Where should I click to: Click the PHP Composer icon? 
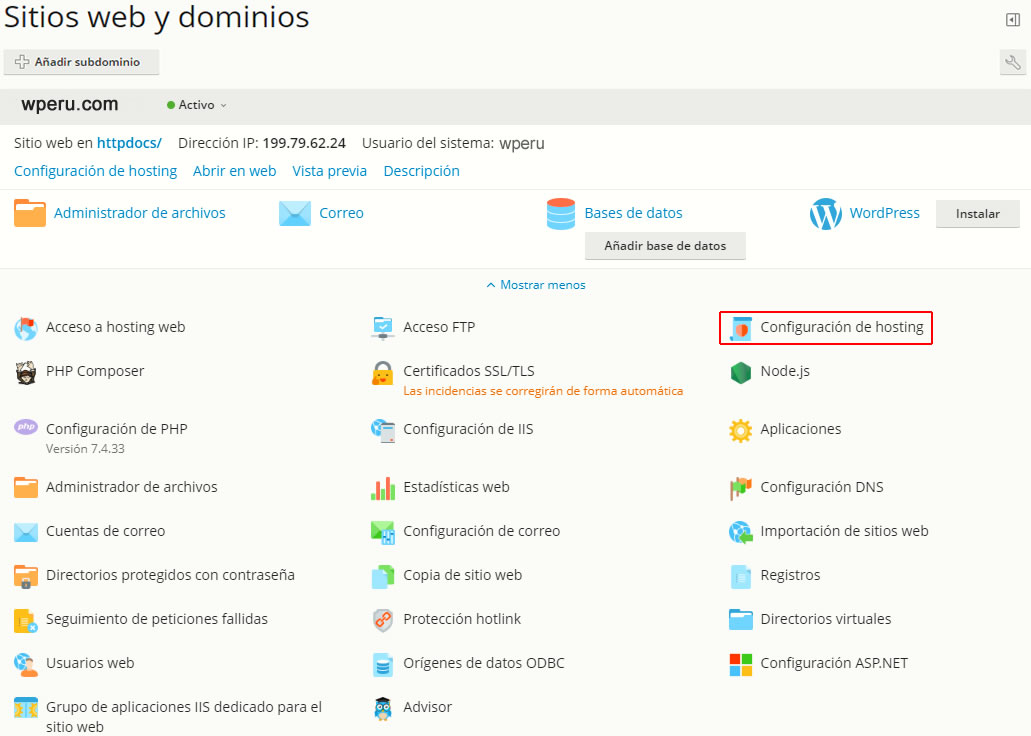[x=26, y=372]
